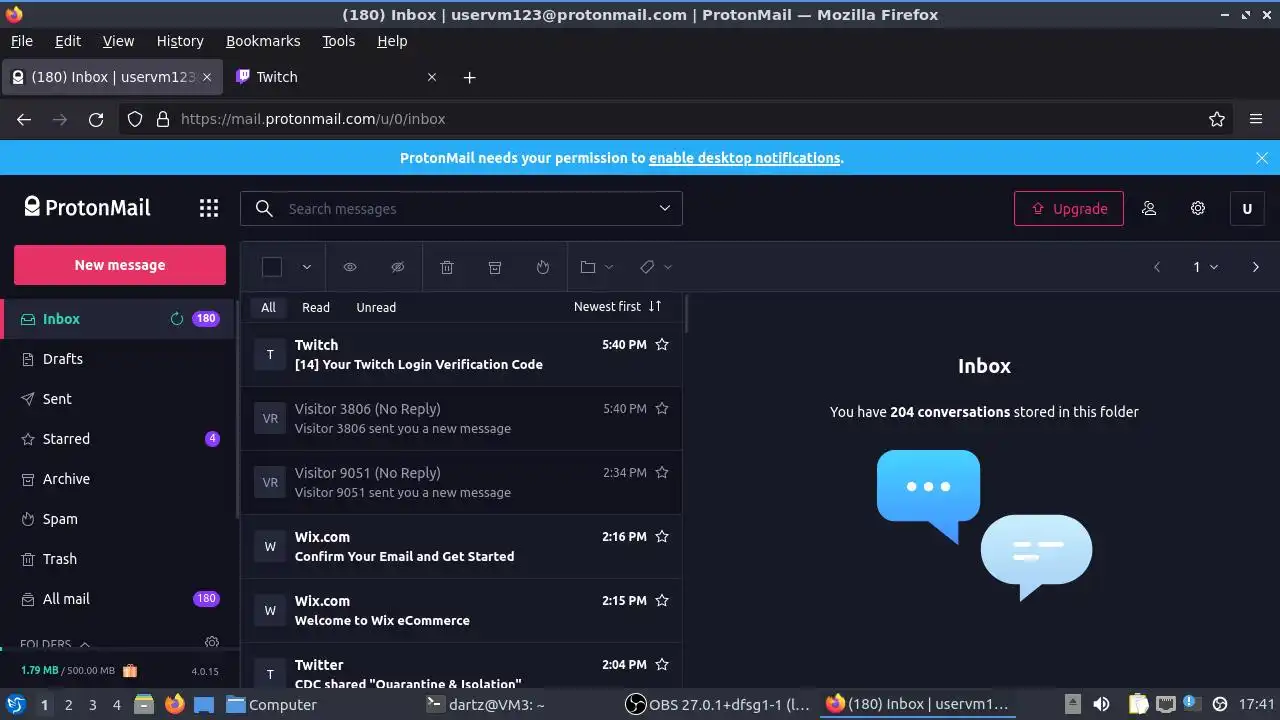This screenshot has width=1280, height=720.
Task: Click the site permissions shield icon
Action: tap(135, 119)
